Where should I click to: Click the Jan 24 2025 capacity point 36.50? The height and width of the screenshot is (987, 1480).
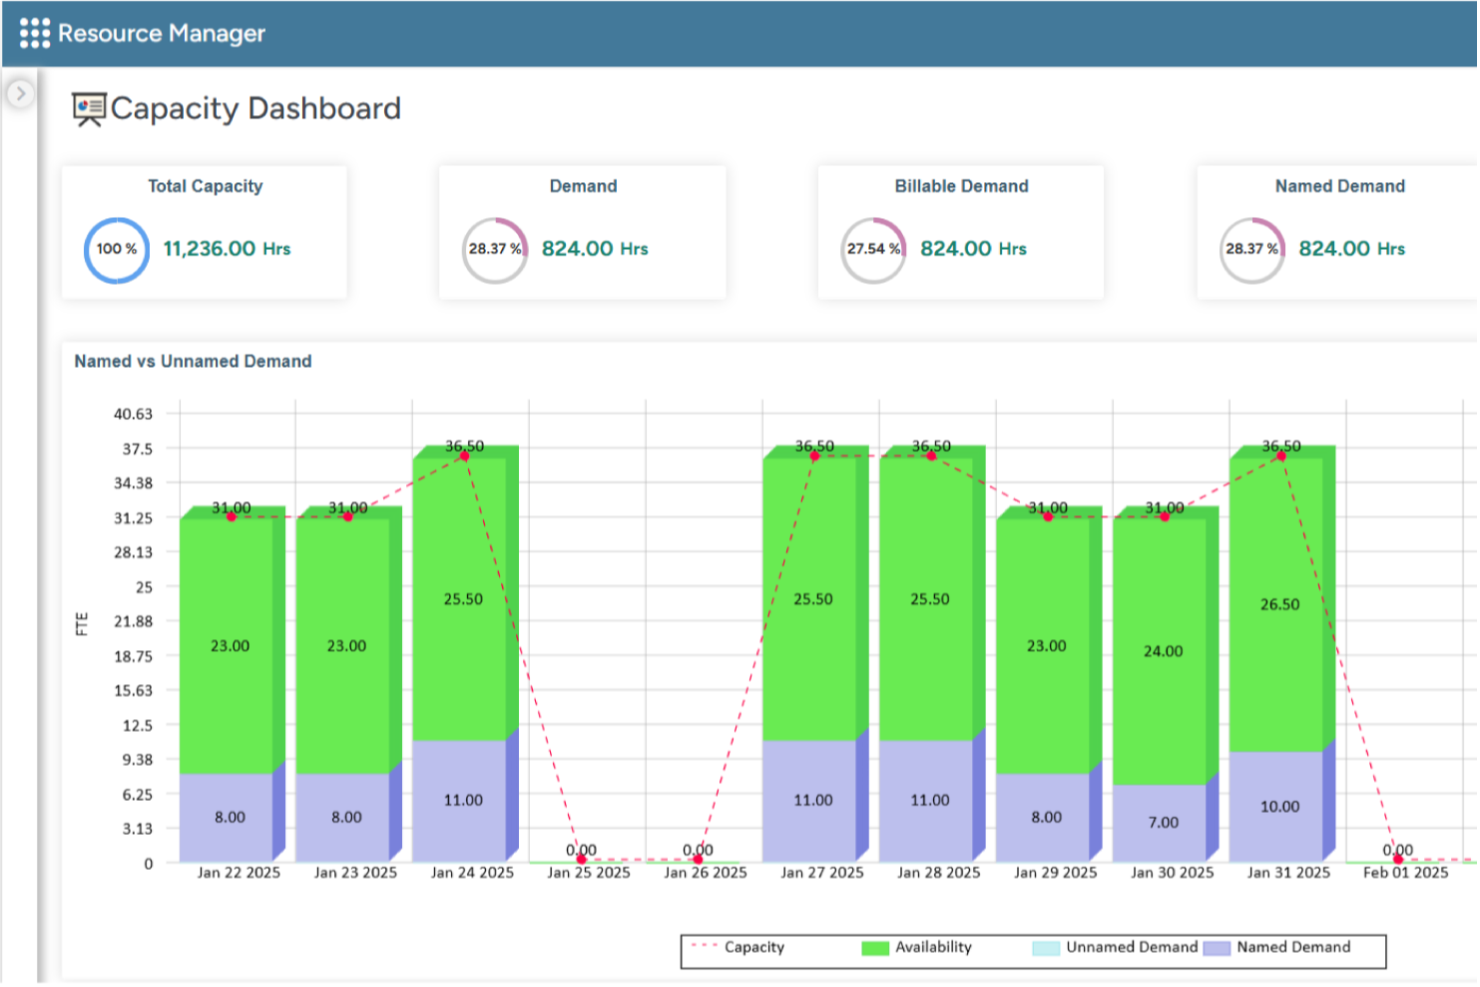point(465,456)
